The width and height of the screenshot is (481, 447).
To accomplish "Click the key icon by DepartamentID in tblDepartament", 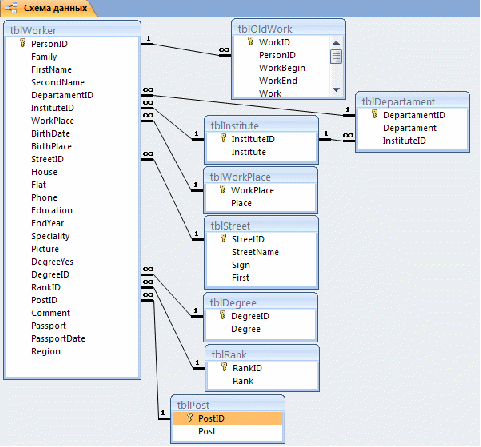I will (x=375, y=114).
